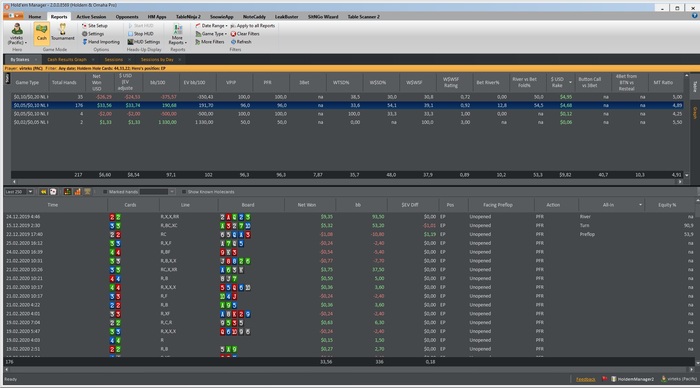Viewport: 700px width, 388px height.
Task: Expand the More Reports dropdown
Action: [x=177, y=34]
